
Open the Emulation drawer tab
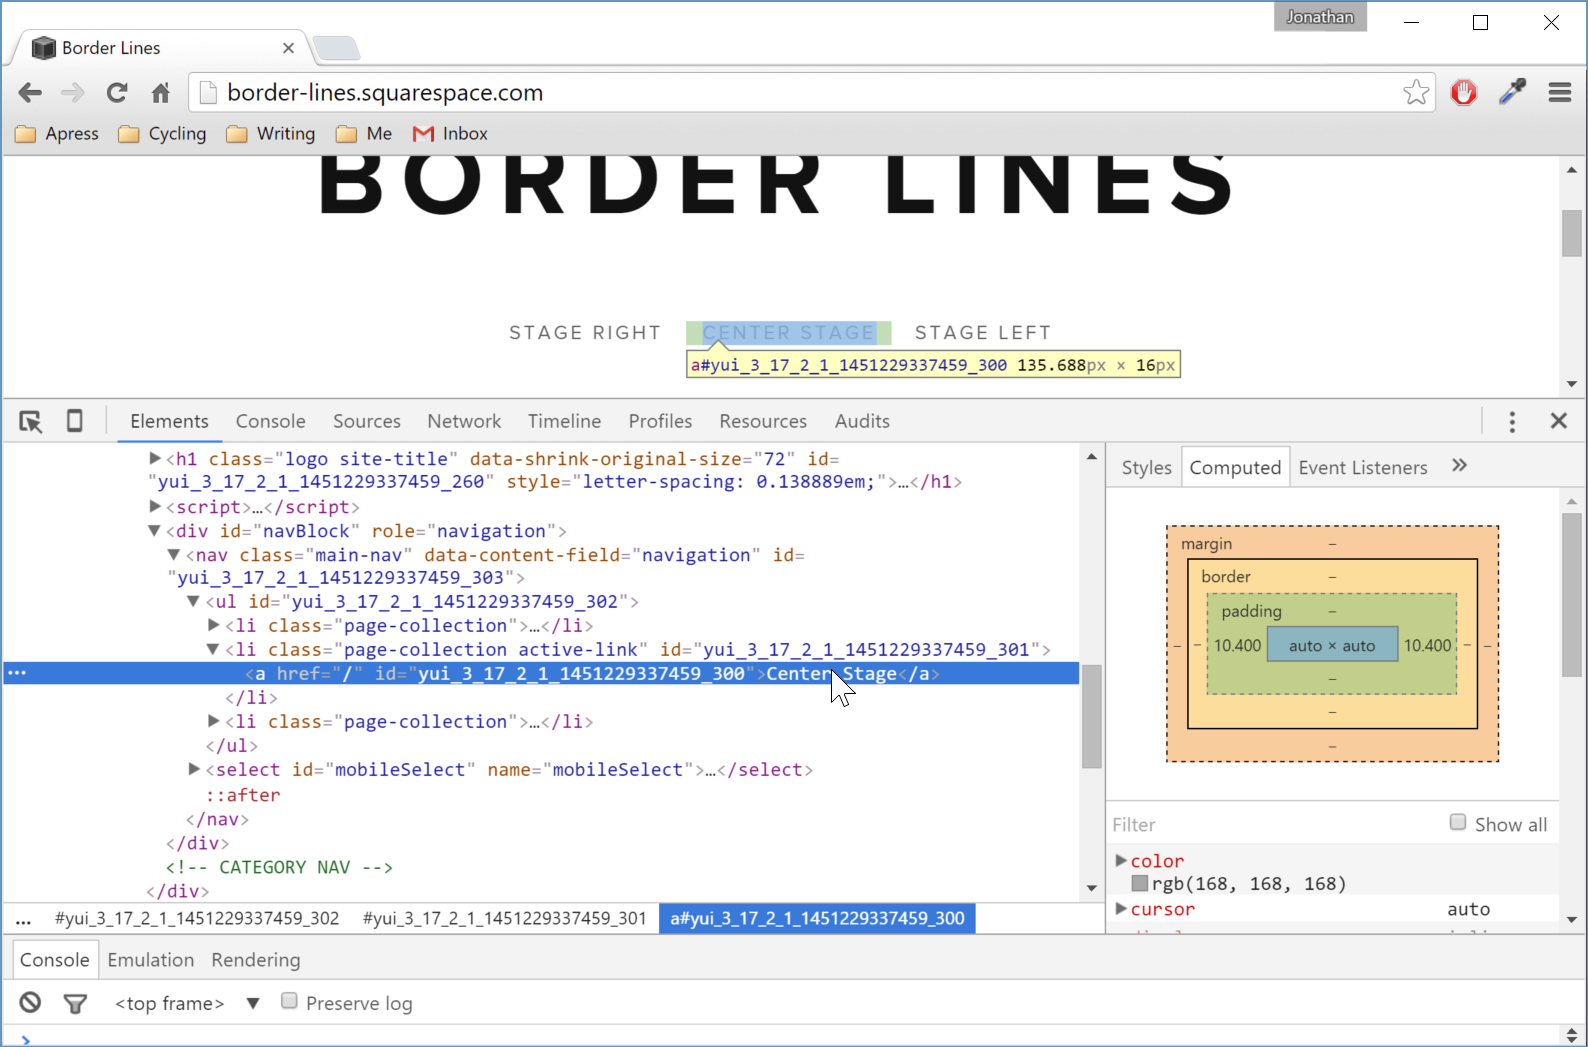pos(151,960)
